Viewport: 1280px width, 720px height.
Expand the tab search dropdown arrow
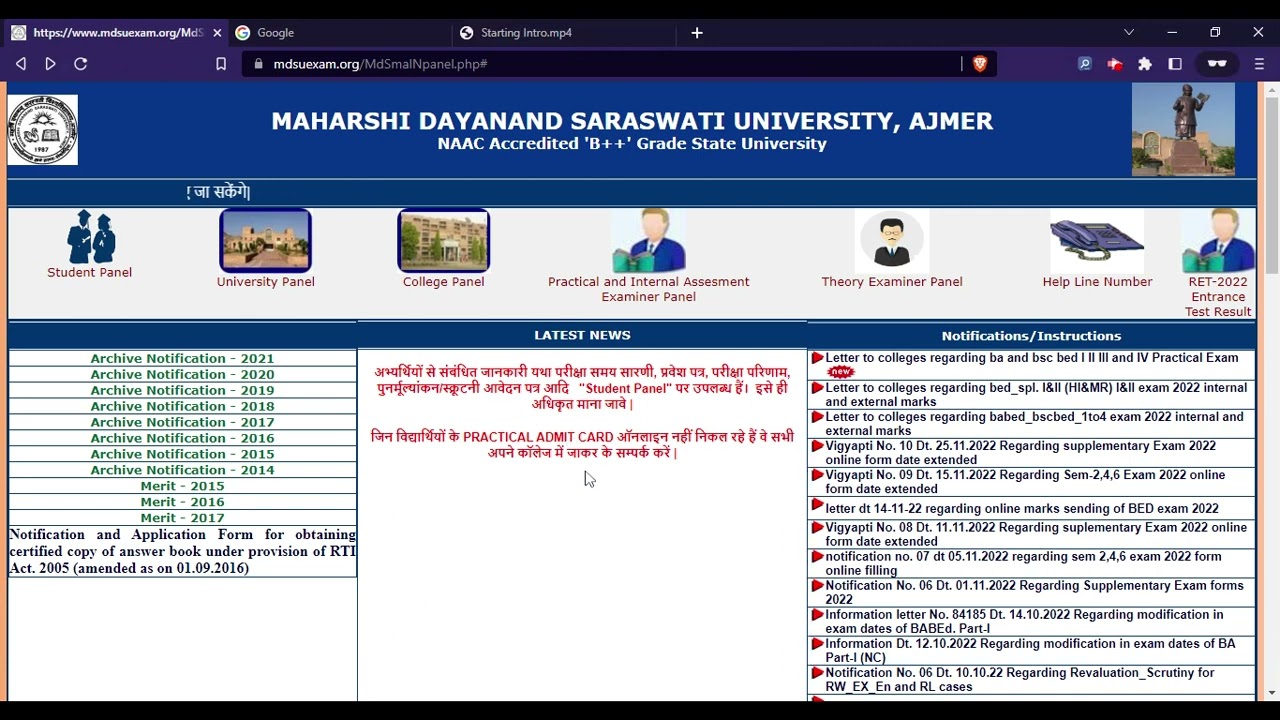tap(1129, 33)
